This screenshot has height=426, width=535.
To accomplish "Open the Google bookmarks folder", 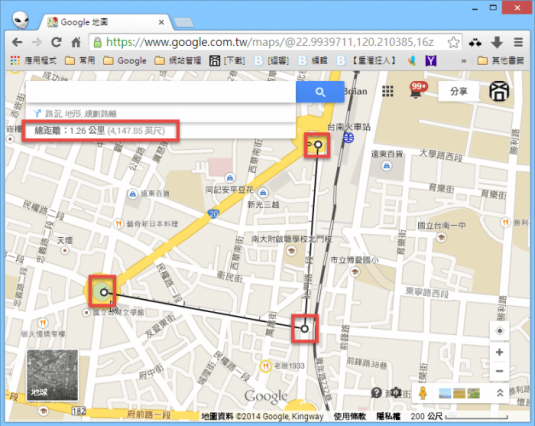I will [125, 61].
